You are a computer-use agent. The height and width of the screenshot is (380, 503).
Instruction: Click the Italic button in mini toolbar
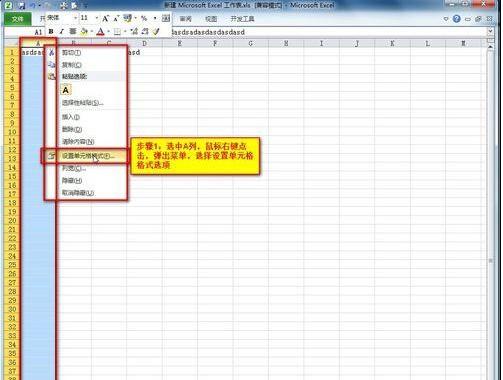[x=62, y=31]
